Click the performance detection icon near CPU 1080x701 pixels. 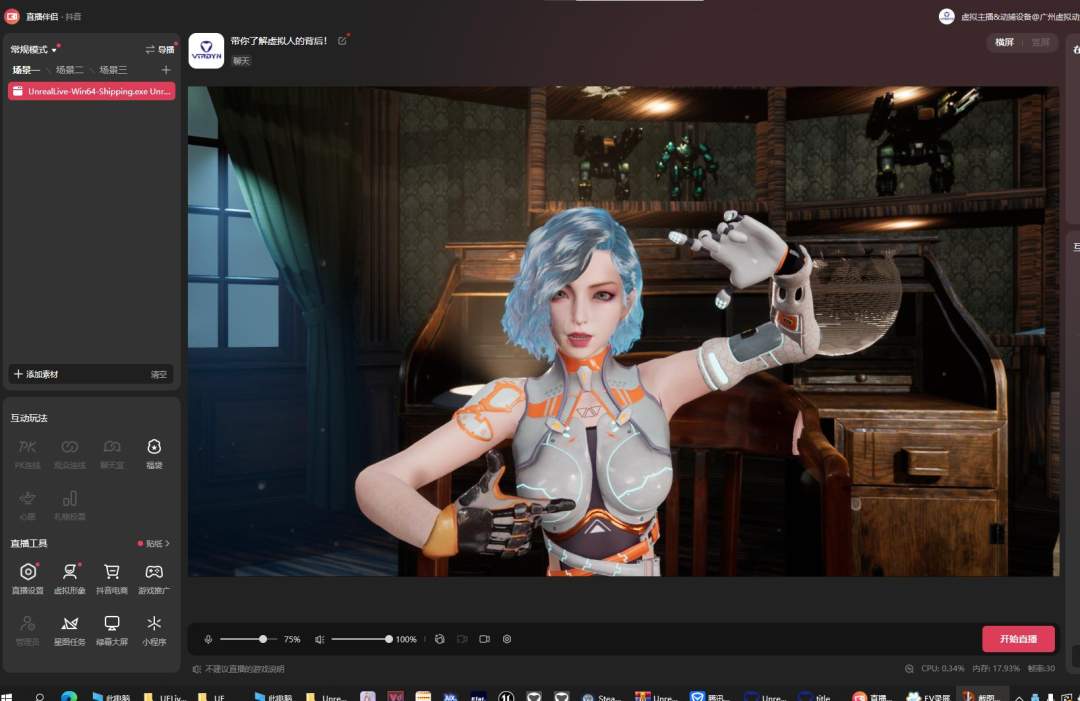click(909, 669)
